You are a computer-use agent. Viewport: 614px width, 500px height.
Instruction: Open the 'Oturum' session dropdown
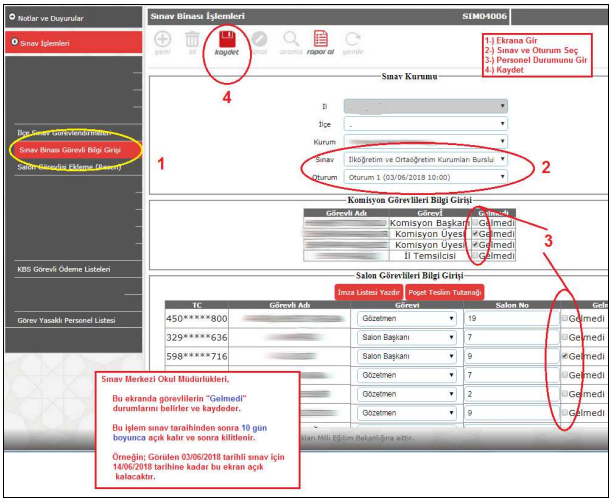pyautogui.click(x=426, y=177)
